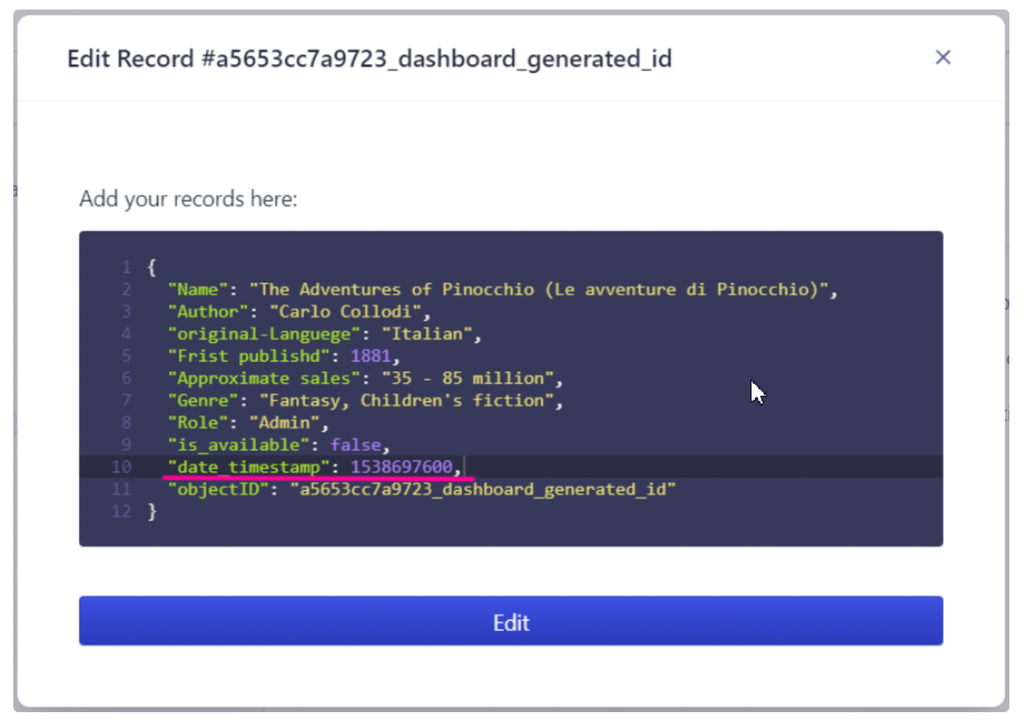Click line number 1 in the gutter
The height and width of the screenshot is (723, 1024).
(x=127, y=268)
